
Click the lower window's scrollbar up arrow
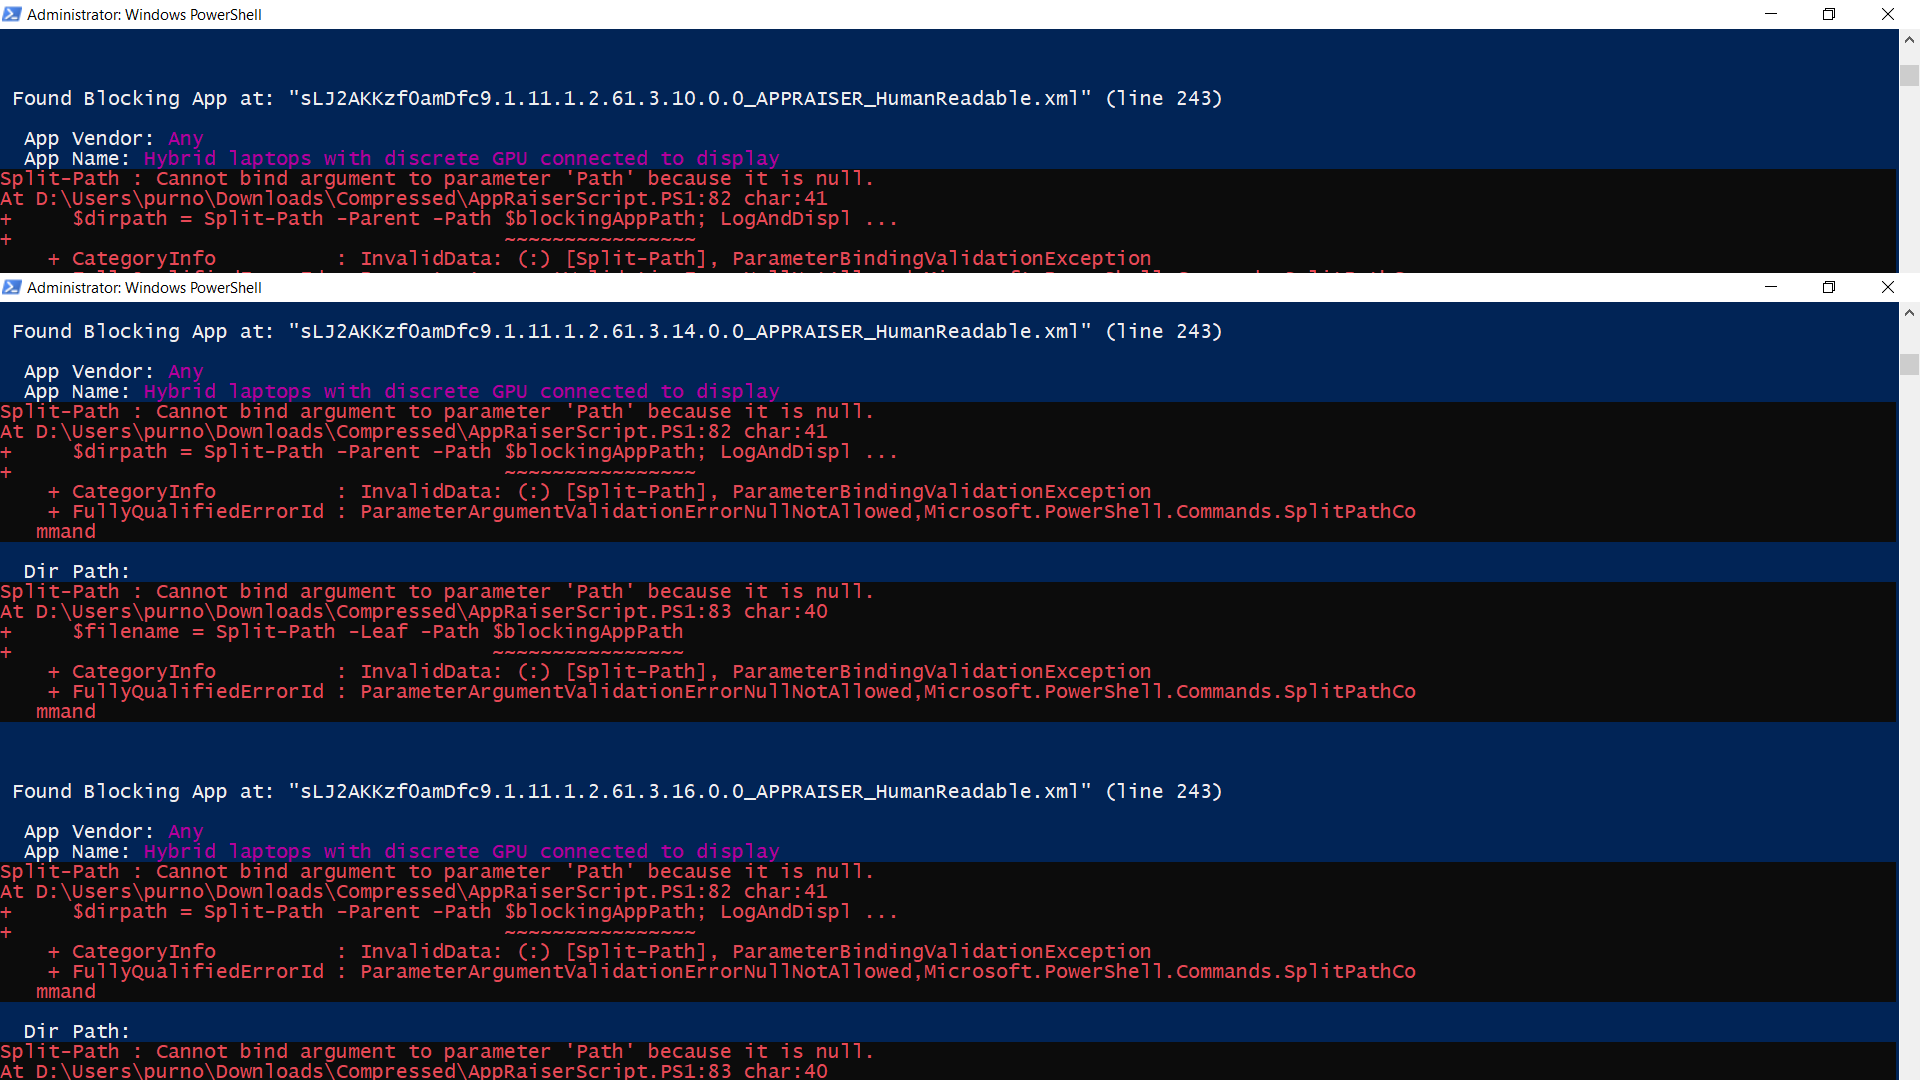click(1909, 313)
